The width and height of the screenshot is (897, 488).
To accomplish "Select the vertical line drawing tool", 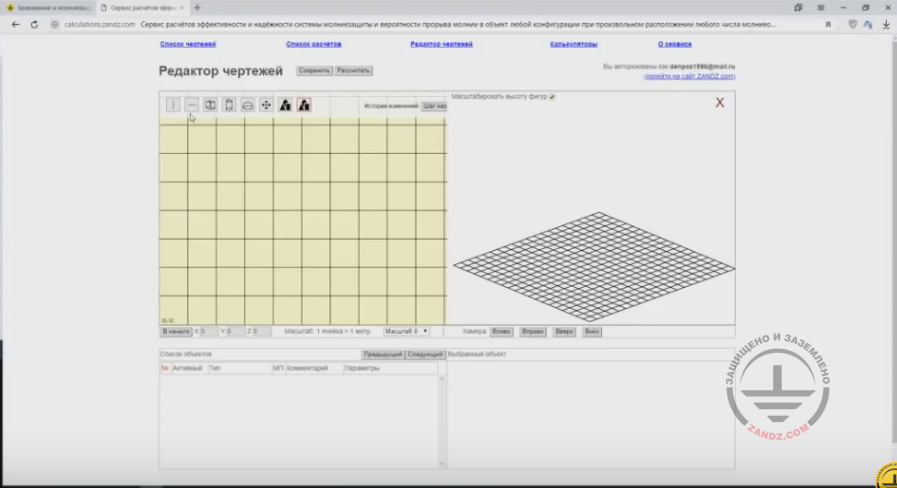I will (173, 105).
